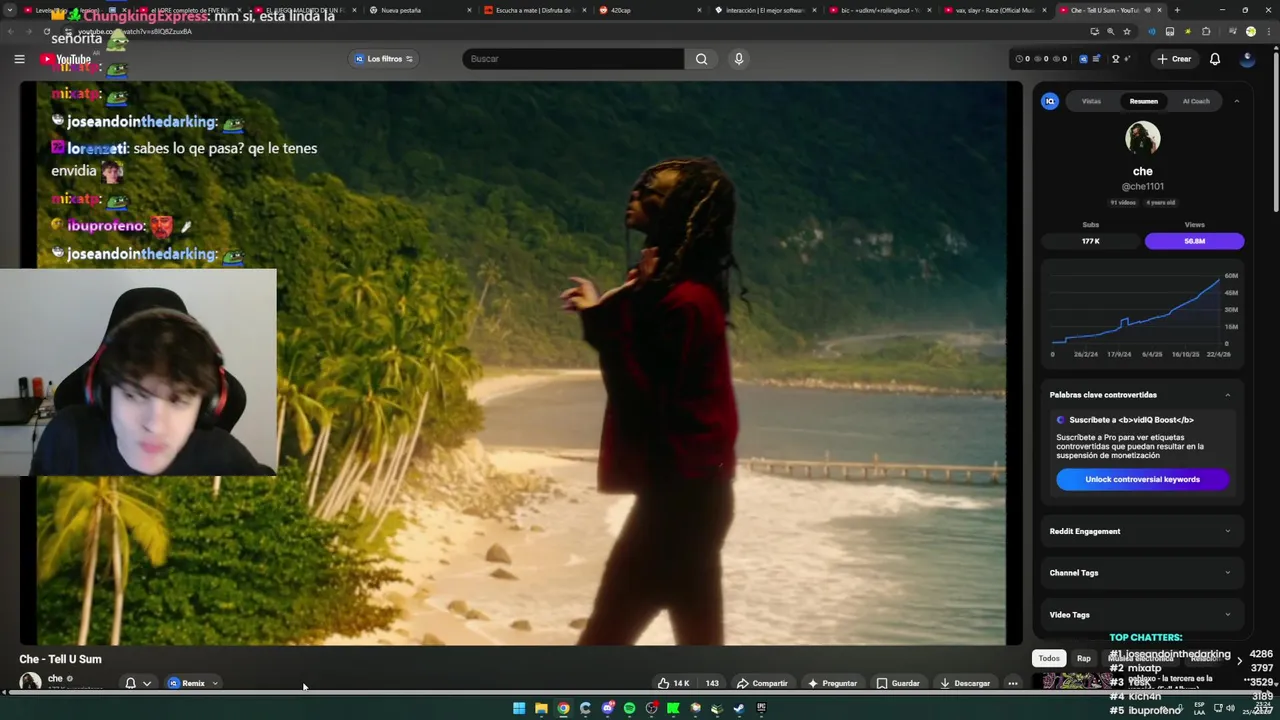Open Steam from taskbar
This screenshot has width=1280, height=720.
point(739,708)
